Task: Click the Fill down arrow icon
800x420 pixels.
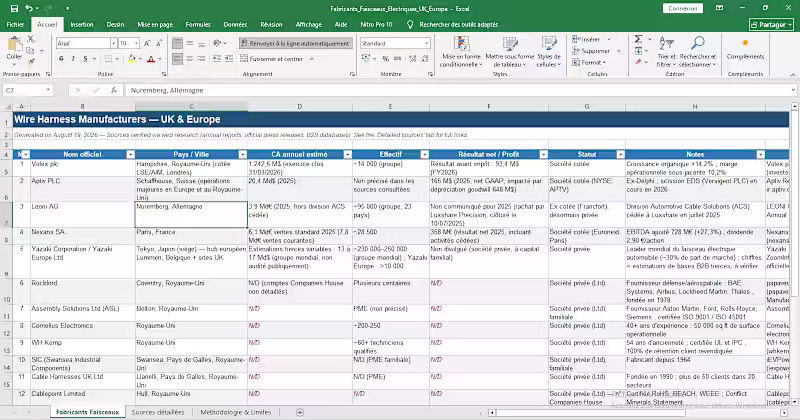Action: click(638, 51)
